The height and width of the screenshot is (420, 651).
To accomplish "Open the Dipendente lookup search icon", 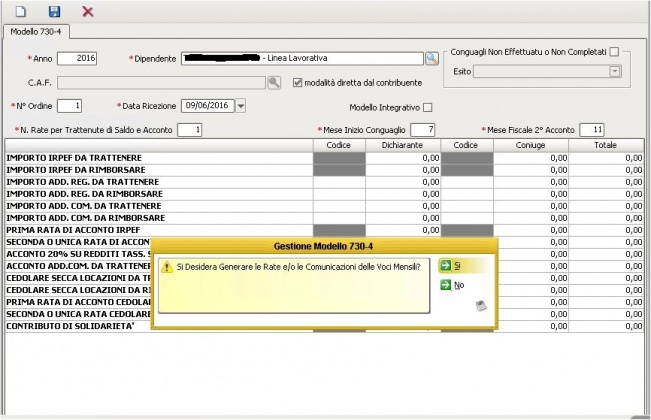I will pos(431,59).
